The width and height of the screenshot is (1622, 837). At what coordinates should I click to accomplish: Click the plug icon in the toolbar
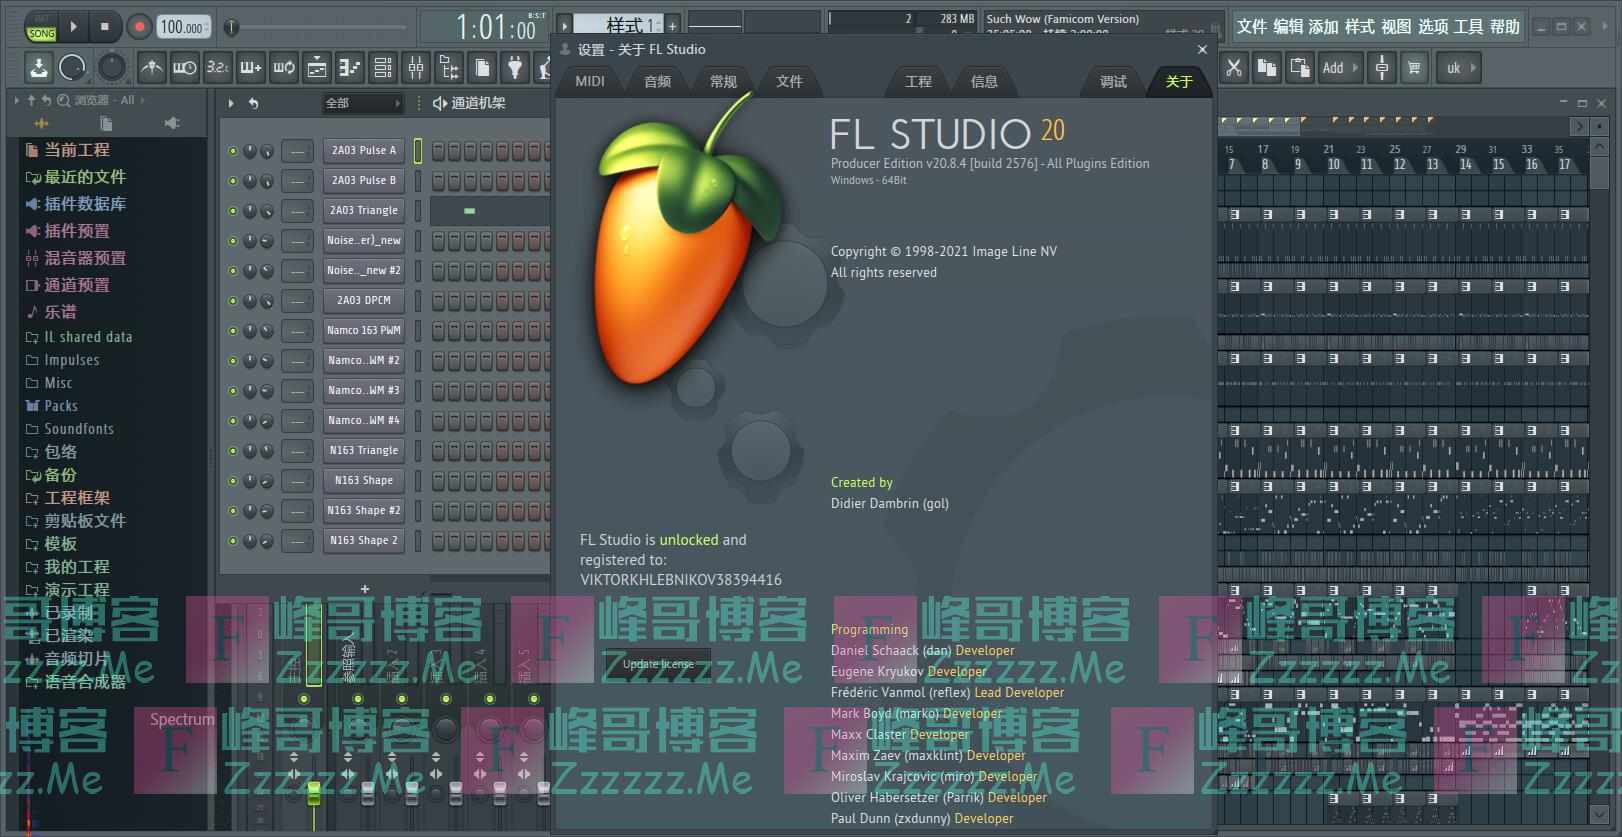pos(514,68)
